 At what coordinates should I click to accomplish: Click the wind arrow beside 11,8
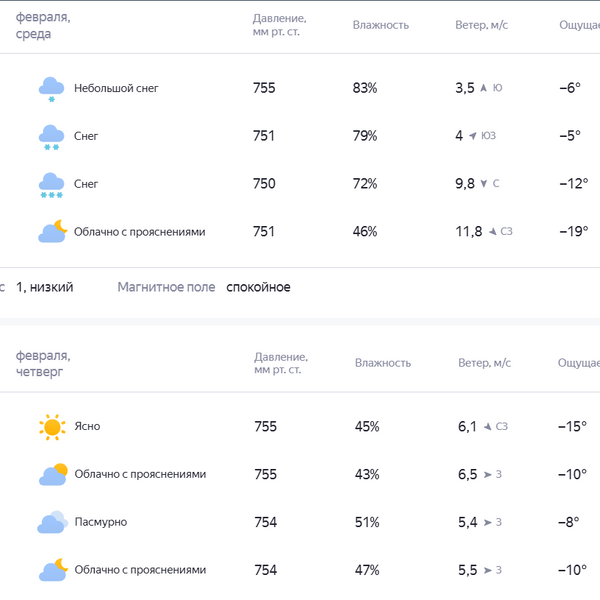point(491,232)
